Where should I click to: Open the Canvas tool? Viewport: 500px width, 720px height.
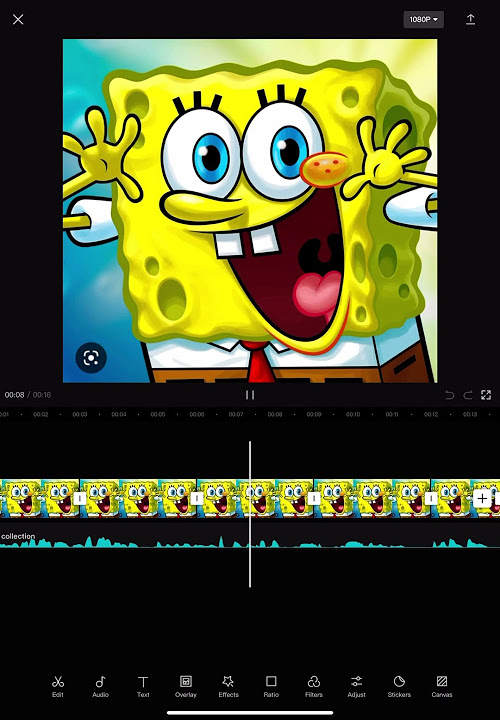(x=442, y=686)
